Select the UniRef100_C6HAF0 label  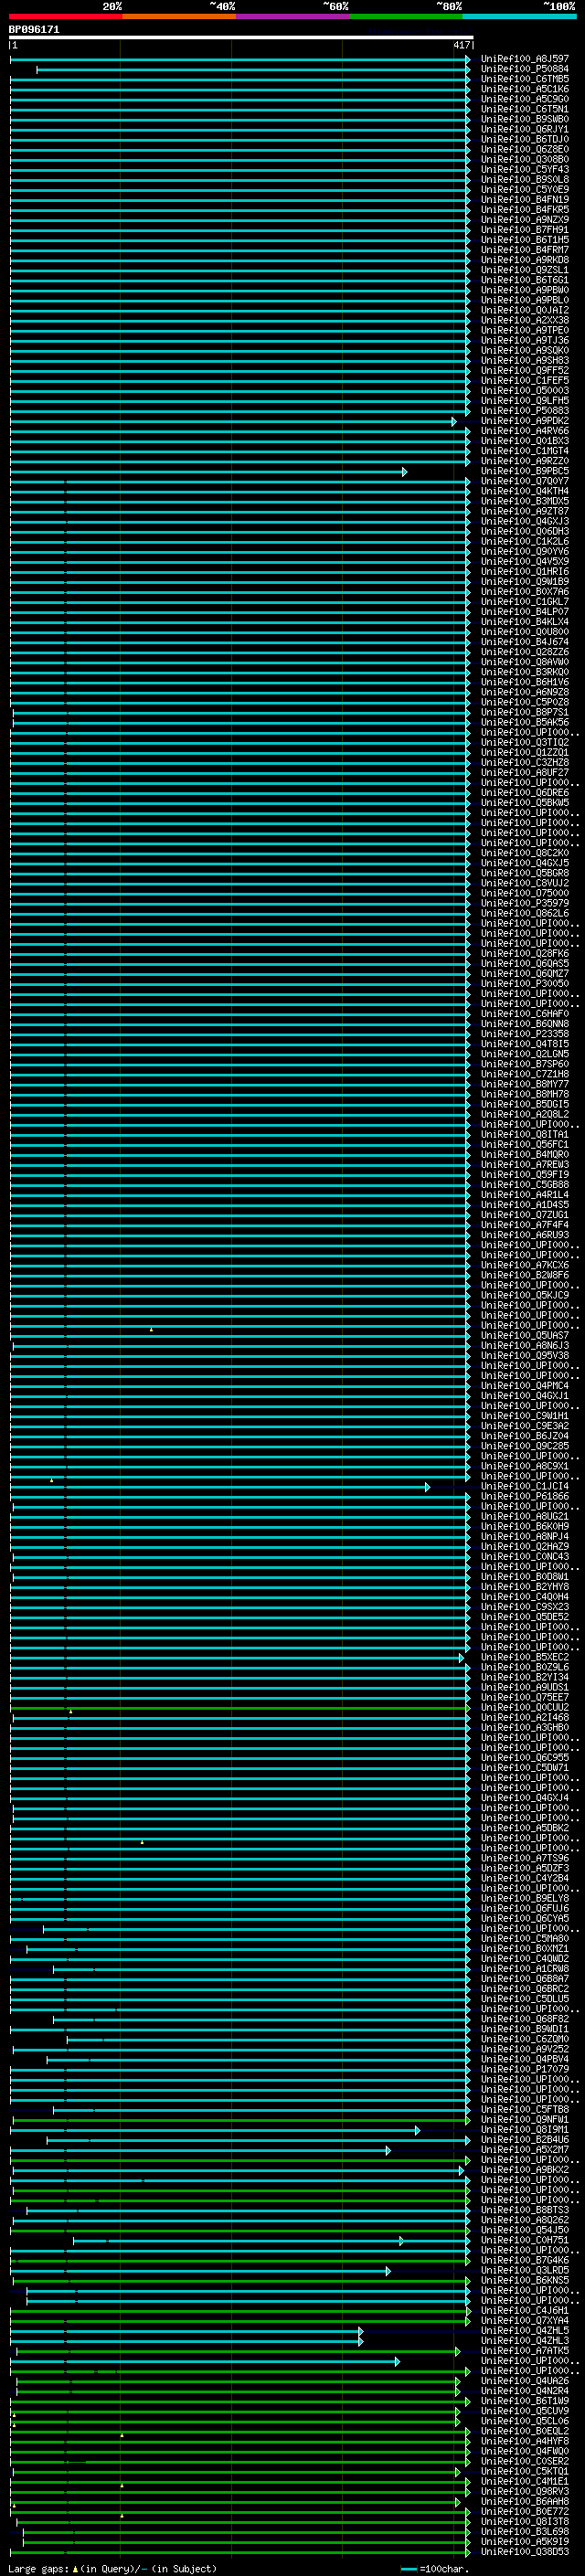pyautogui.click(x=524, y=1014)
